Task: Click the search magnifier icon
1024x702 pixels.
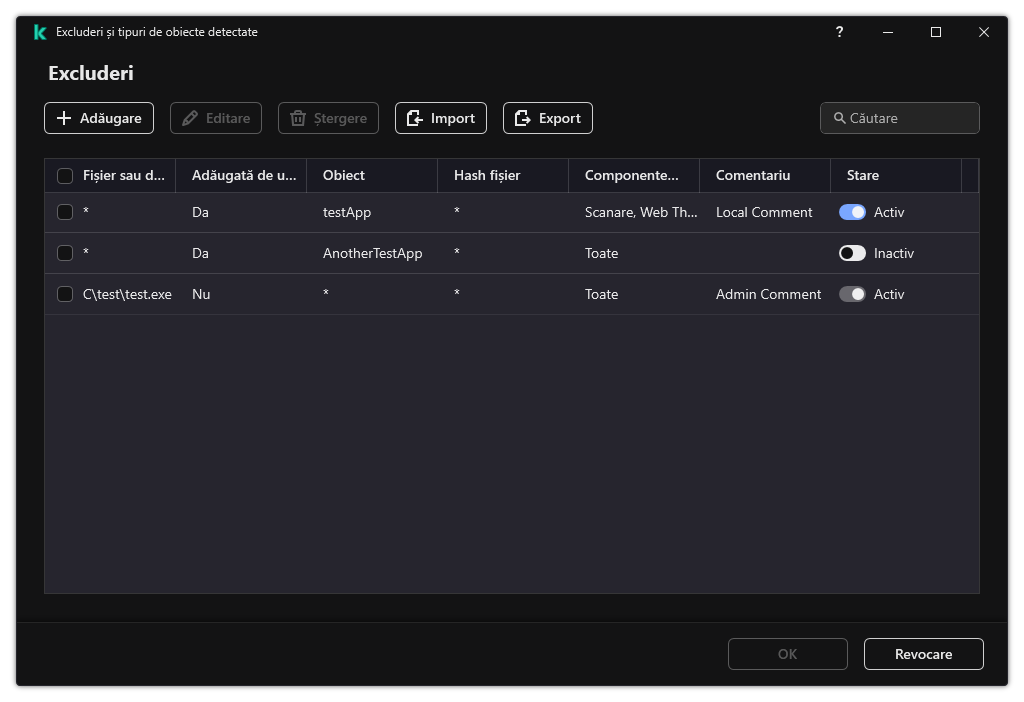Action: (839, 118)
